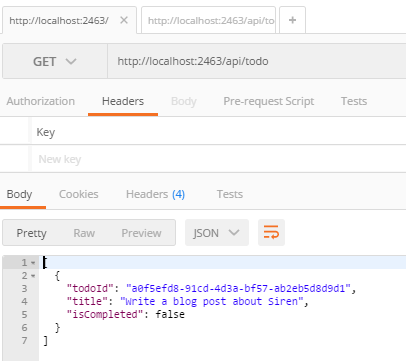This screenshot has width=406, height=361.
Task: Open the Pre-request Script tab
Action: pyautogui.click(x=269, y=101)
